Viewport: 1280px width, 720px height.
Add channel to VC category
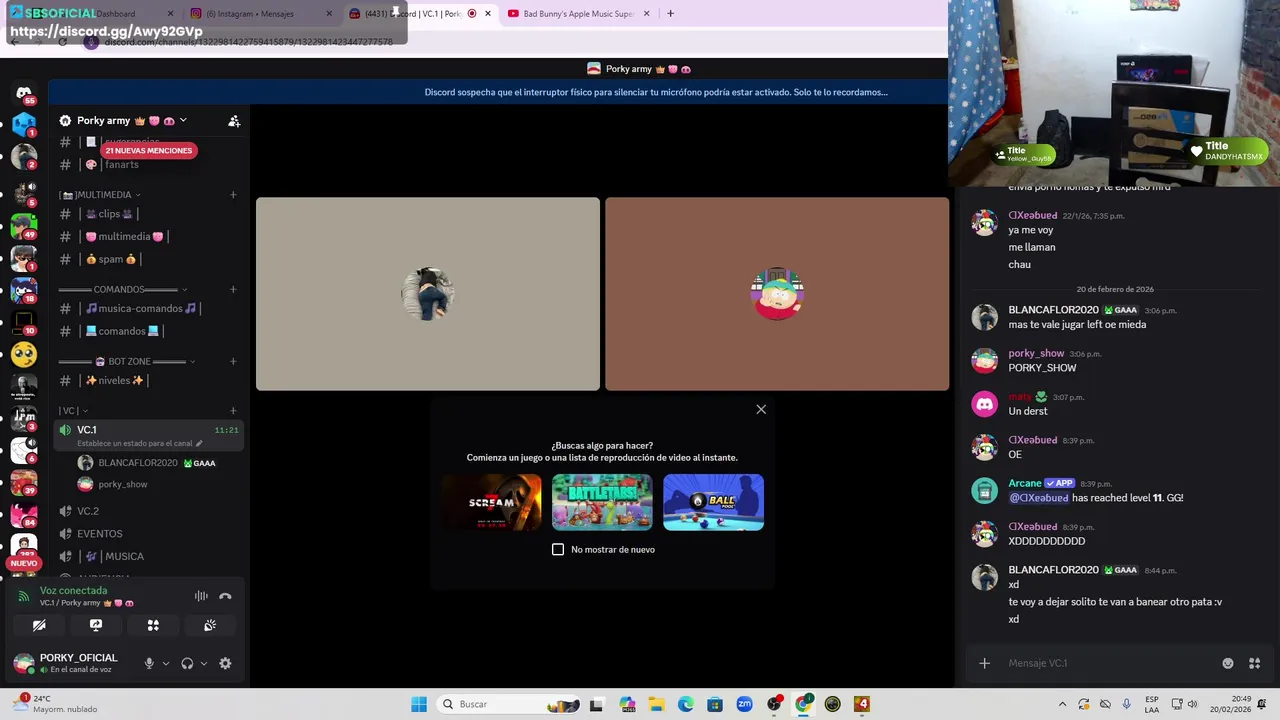(233, 410)
